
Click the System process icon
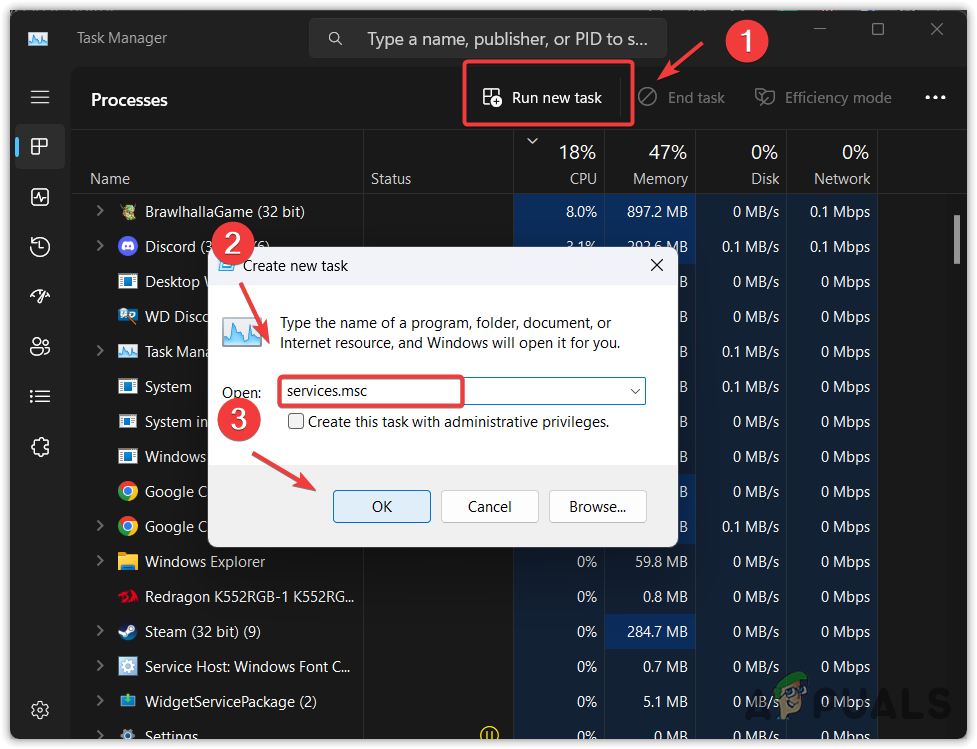128,387
